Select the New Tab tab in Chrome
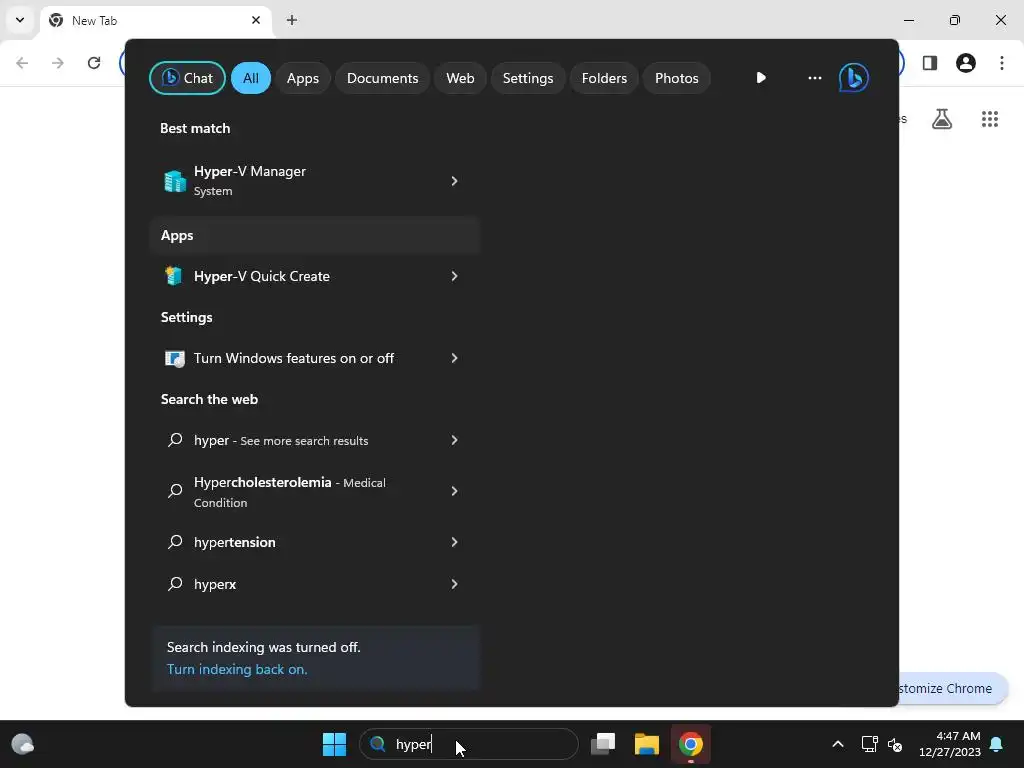Screen dimensions: 1024x768 click(x=154, y=21)
